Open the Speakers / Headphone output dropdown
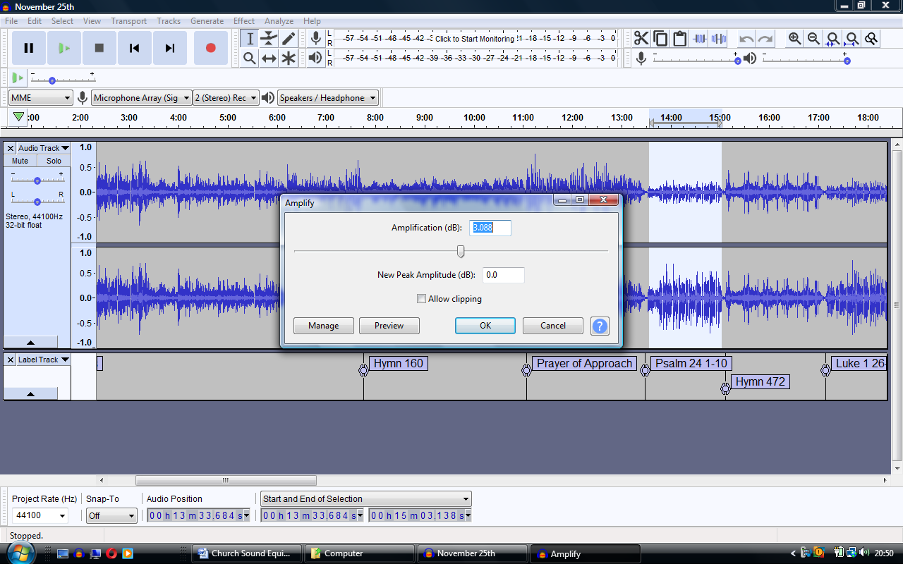This screenshot has height=564, width=904. click(327, 98)
